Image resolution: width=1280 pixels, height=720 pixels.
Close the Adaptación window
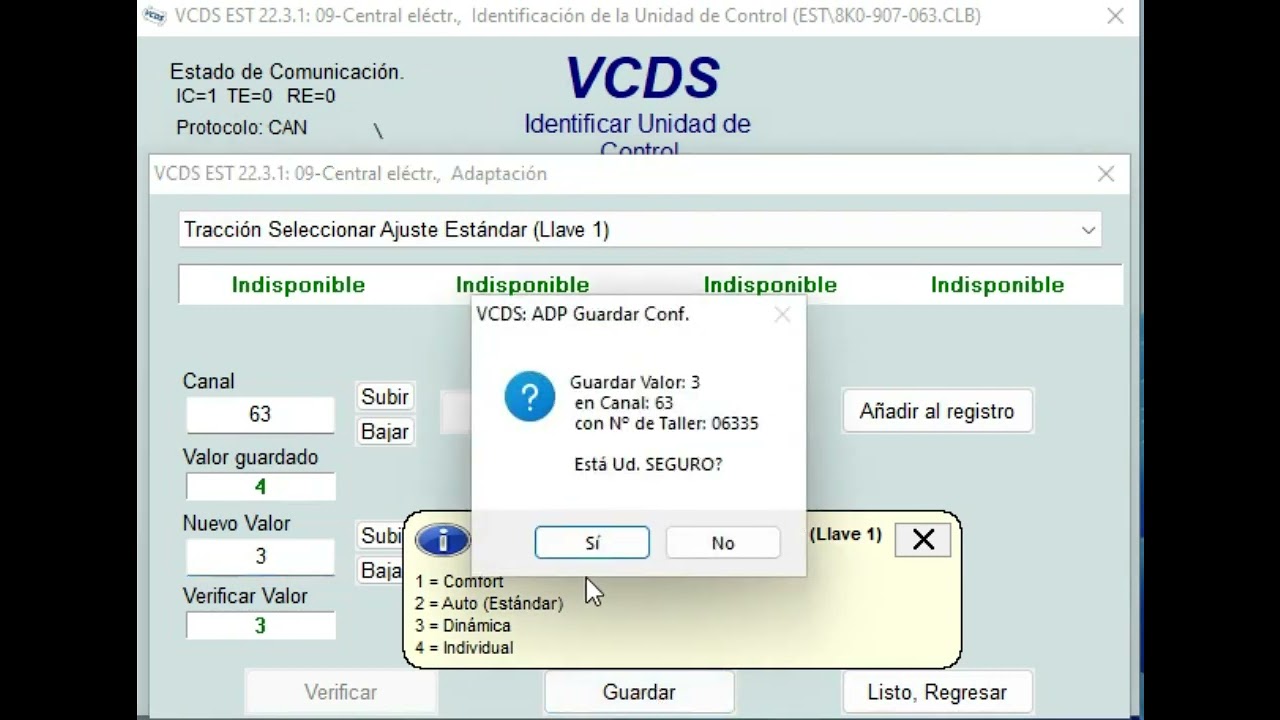click(1106, 174)
